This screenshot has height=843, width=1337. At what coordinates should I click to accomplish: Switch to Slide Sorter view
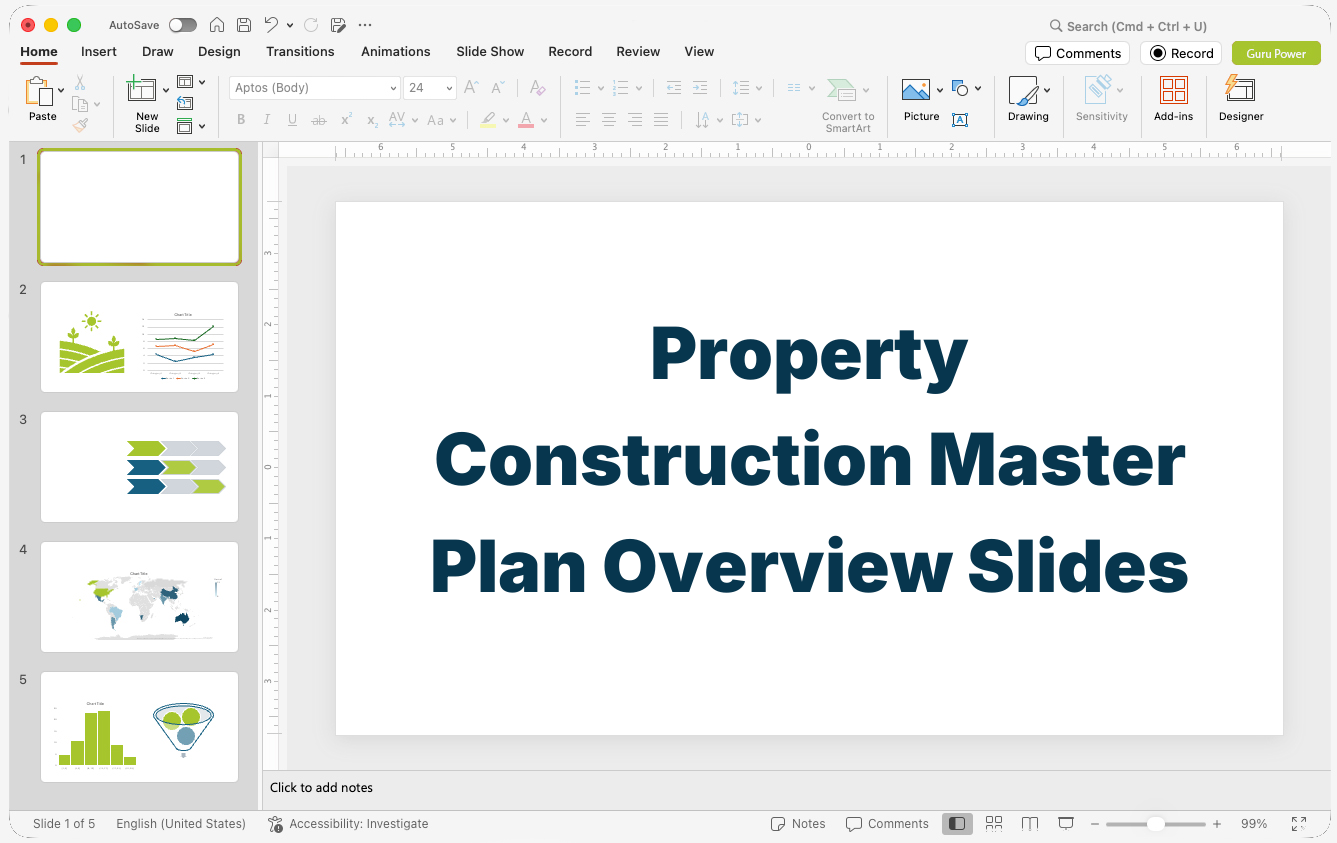tap(994, 824)
